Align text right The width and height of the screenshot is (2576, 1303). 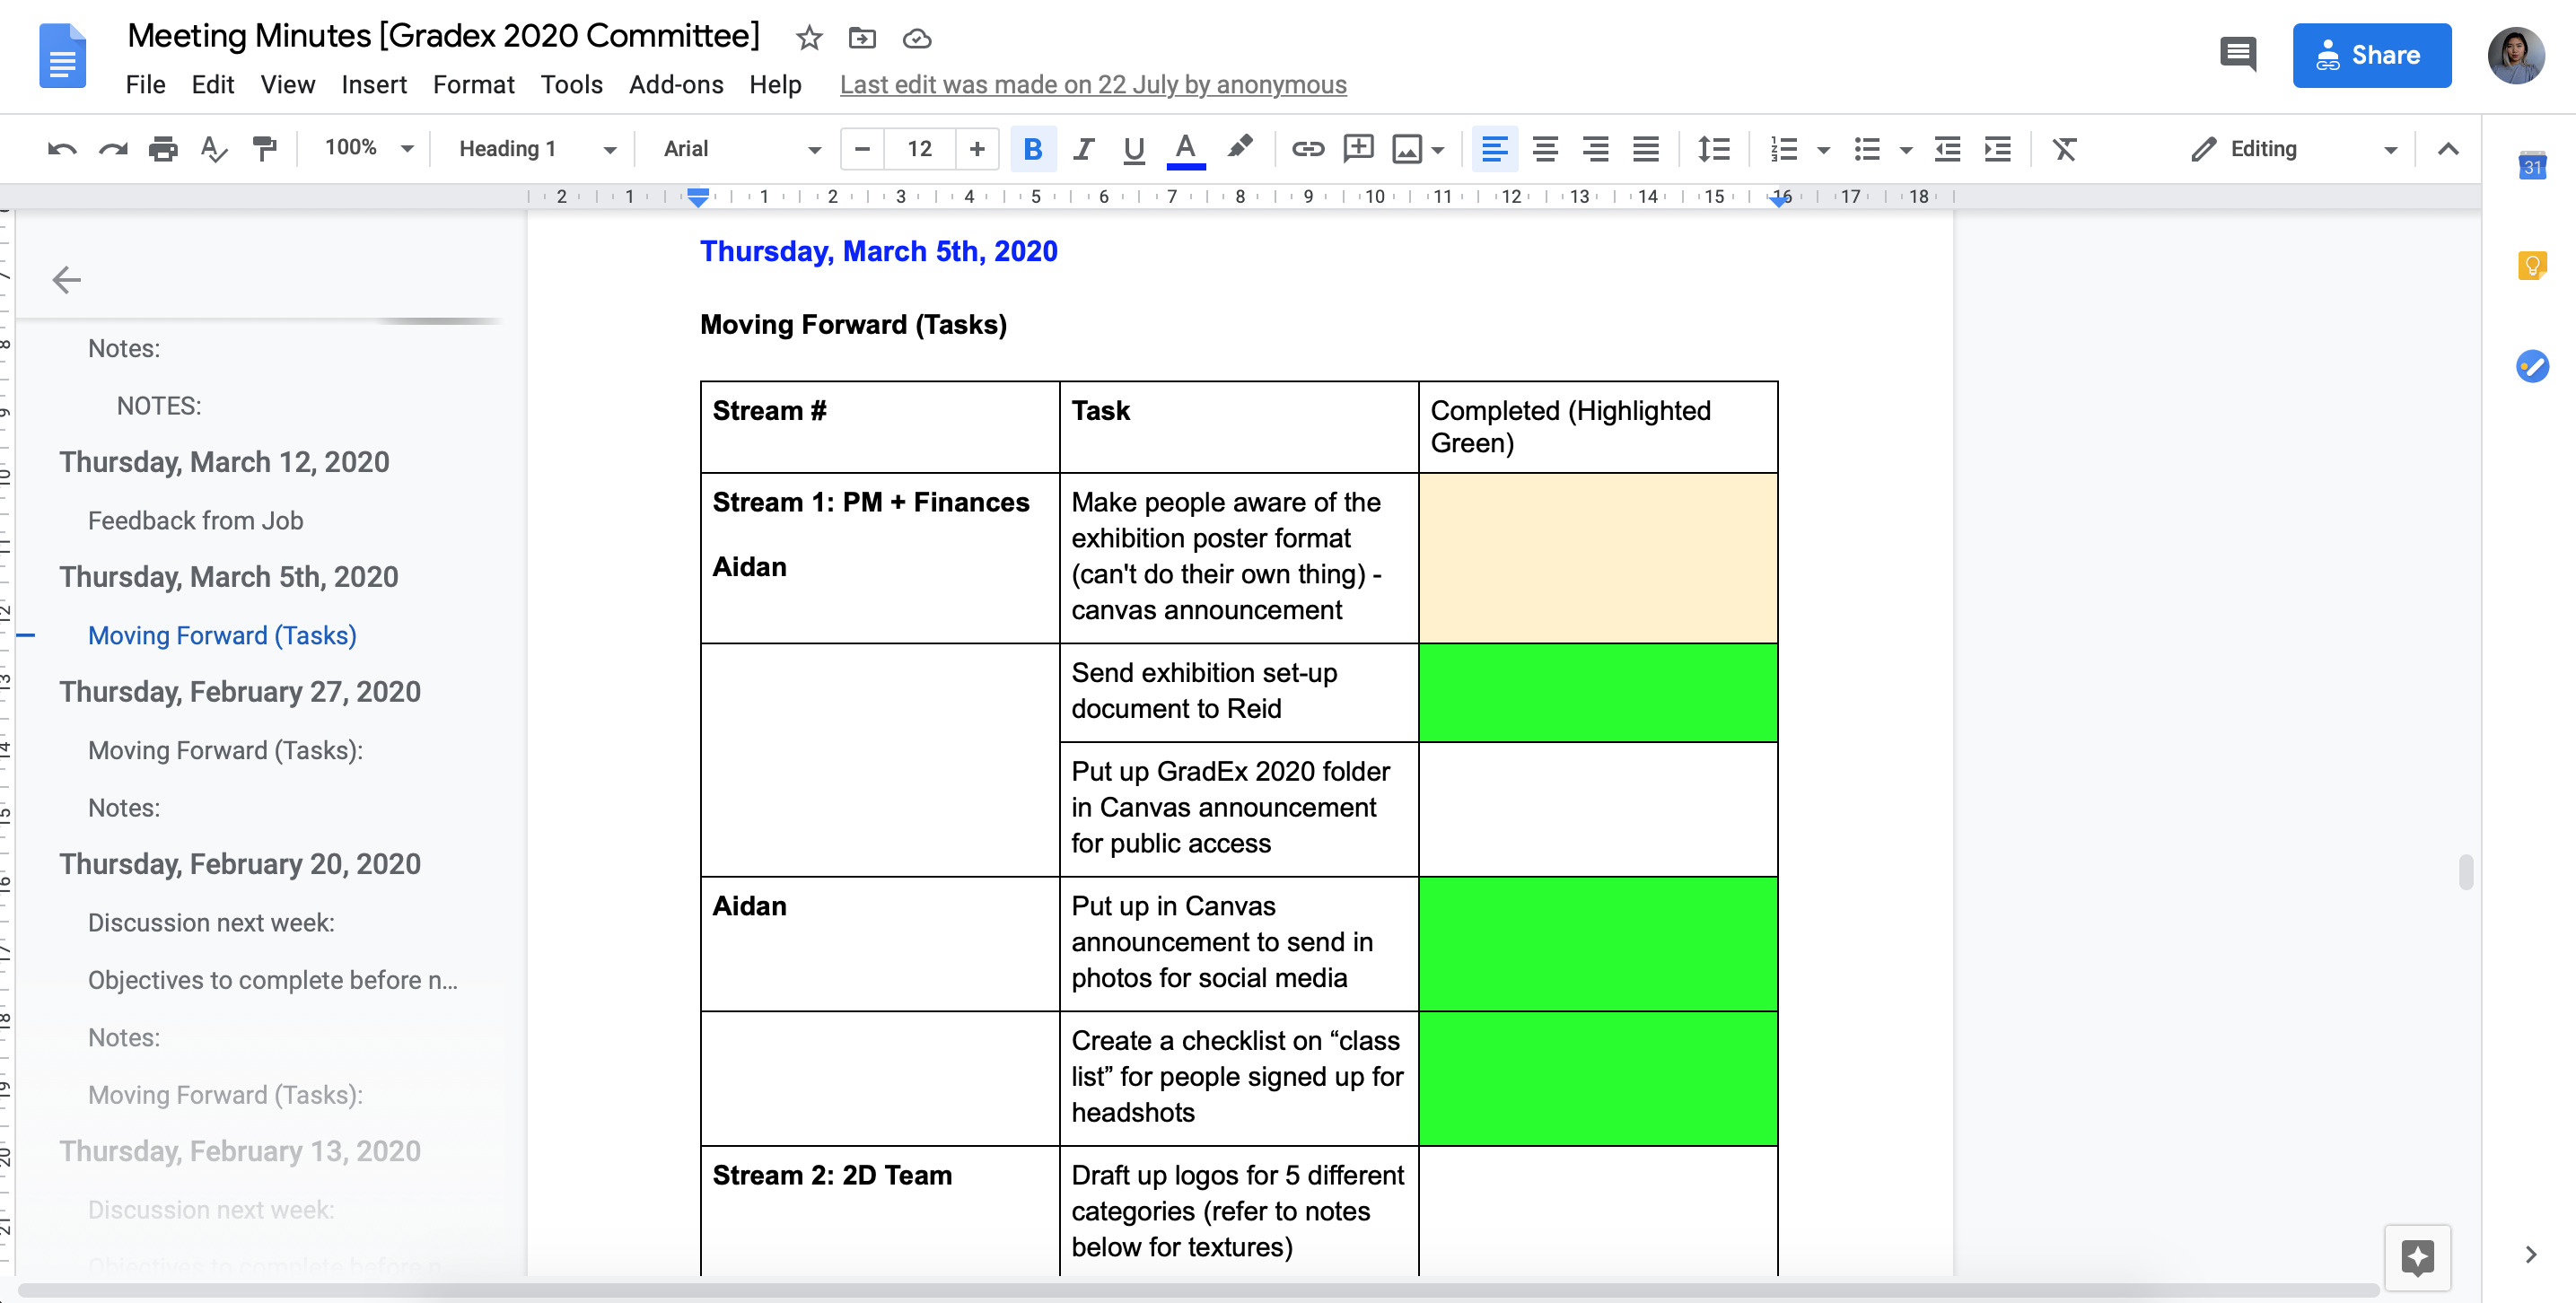pyautogui.click(x=1595, y=149)
